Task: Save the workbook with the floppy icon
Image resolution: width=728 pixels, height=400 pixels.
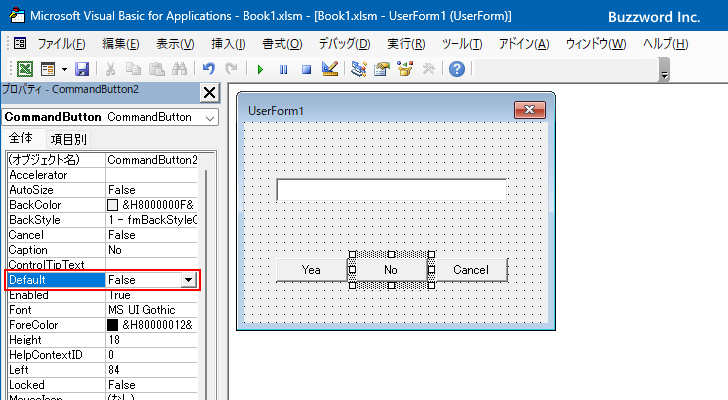Action: (x=82, y=69)
